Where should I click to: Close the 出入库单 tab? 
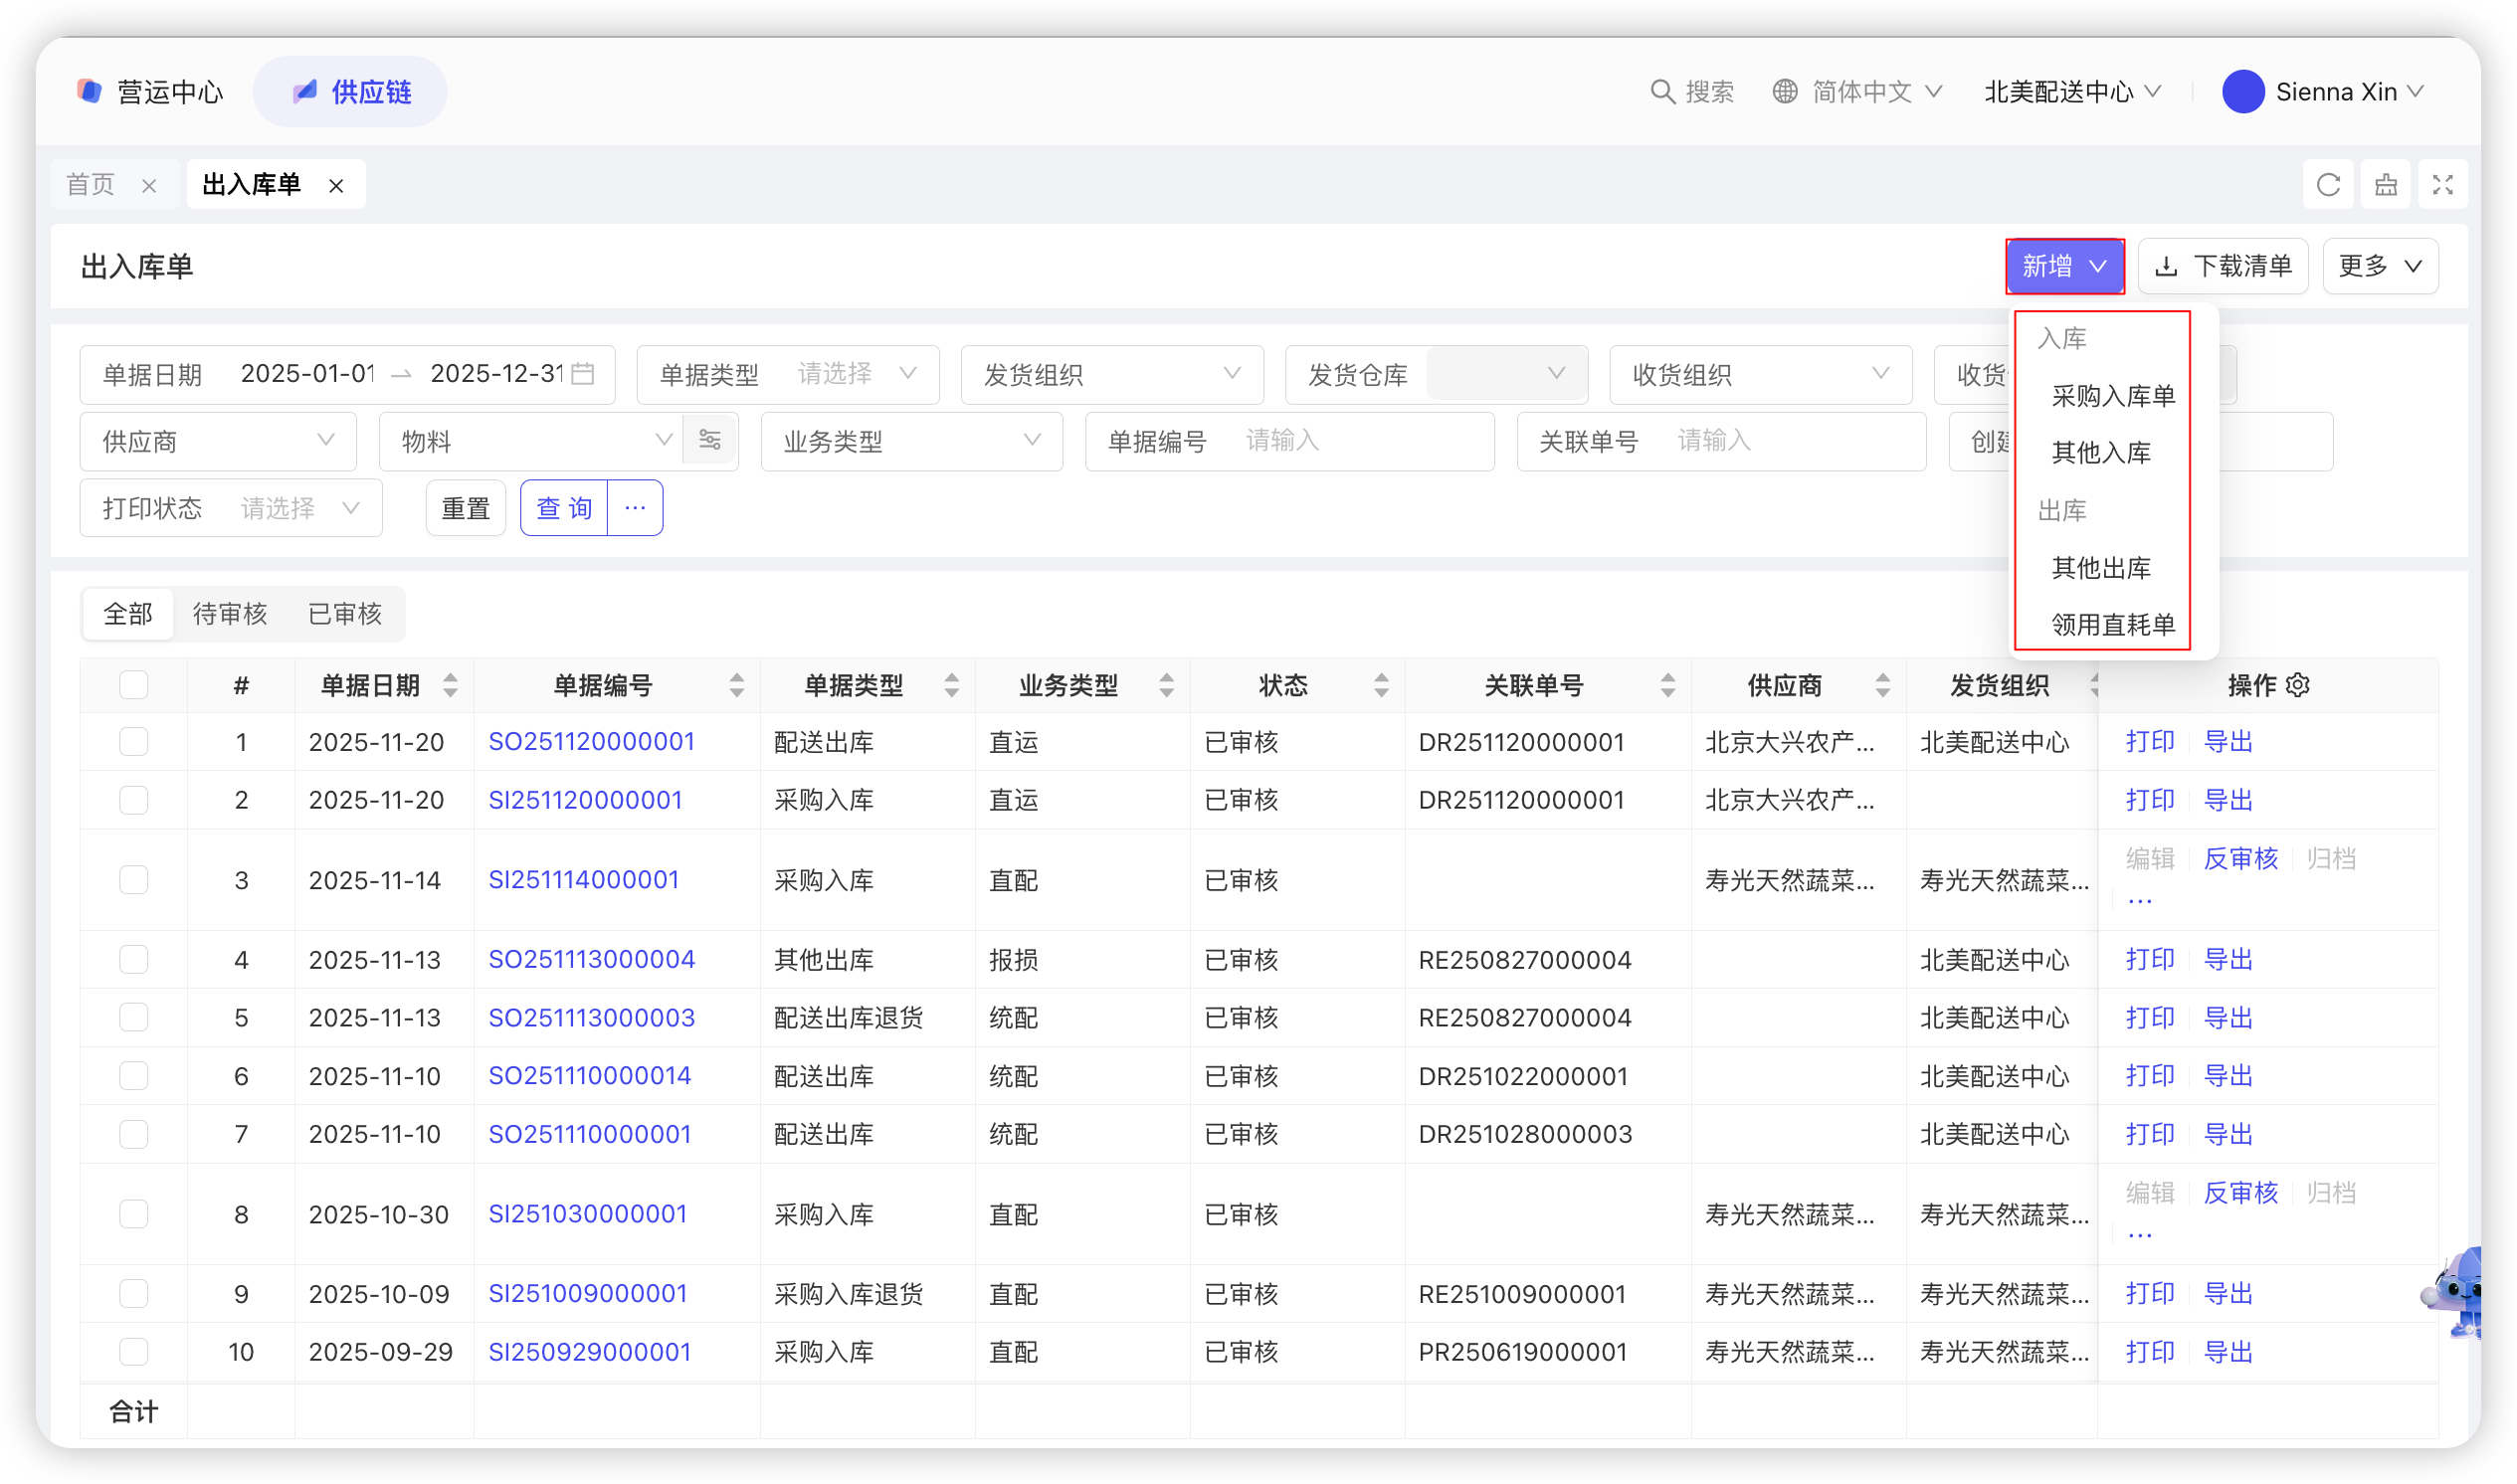click(337, 186)
